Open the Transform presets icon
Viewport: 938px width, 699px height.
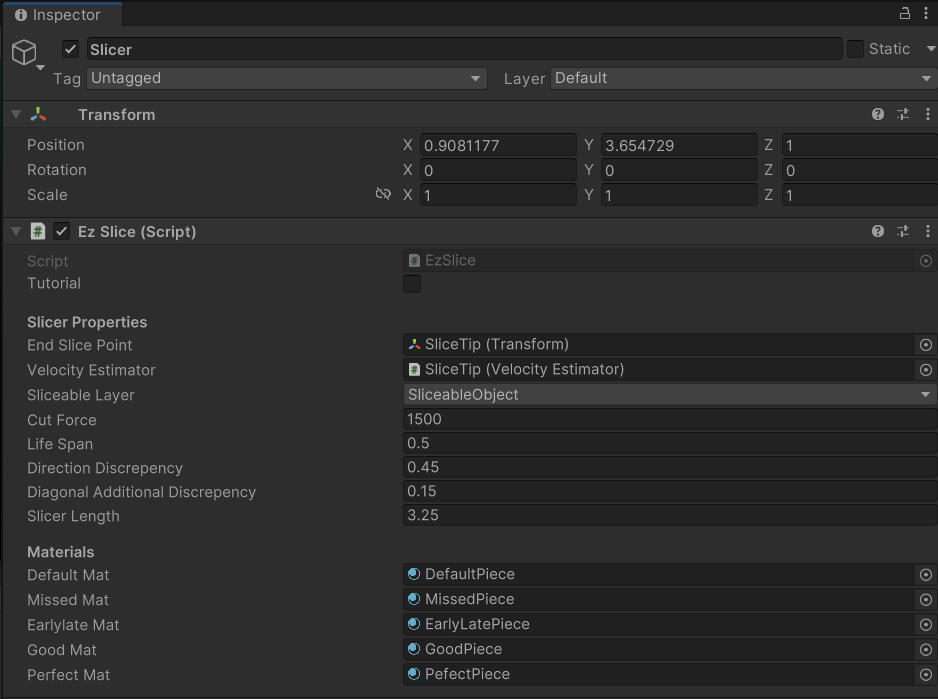point(902,114)
